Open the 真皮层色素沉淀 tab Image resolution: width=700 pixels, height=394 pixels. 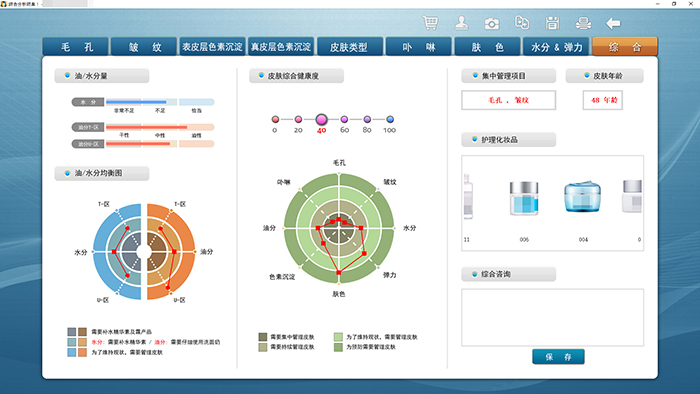tap(281, 47)
